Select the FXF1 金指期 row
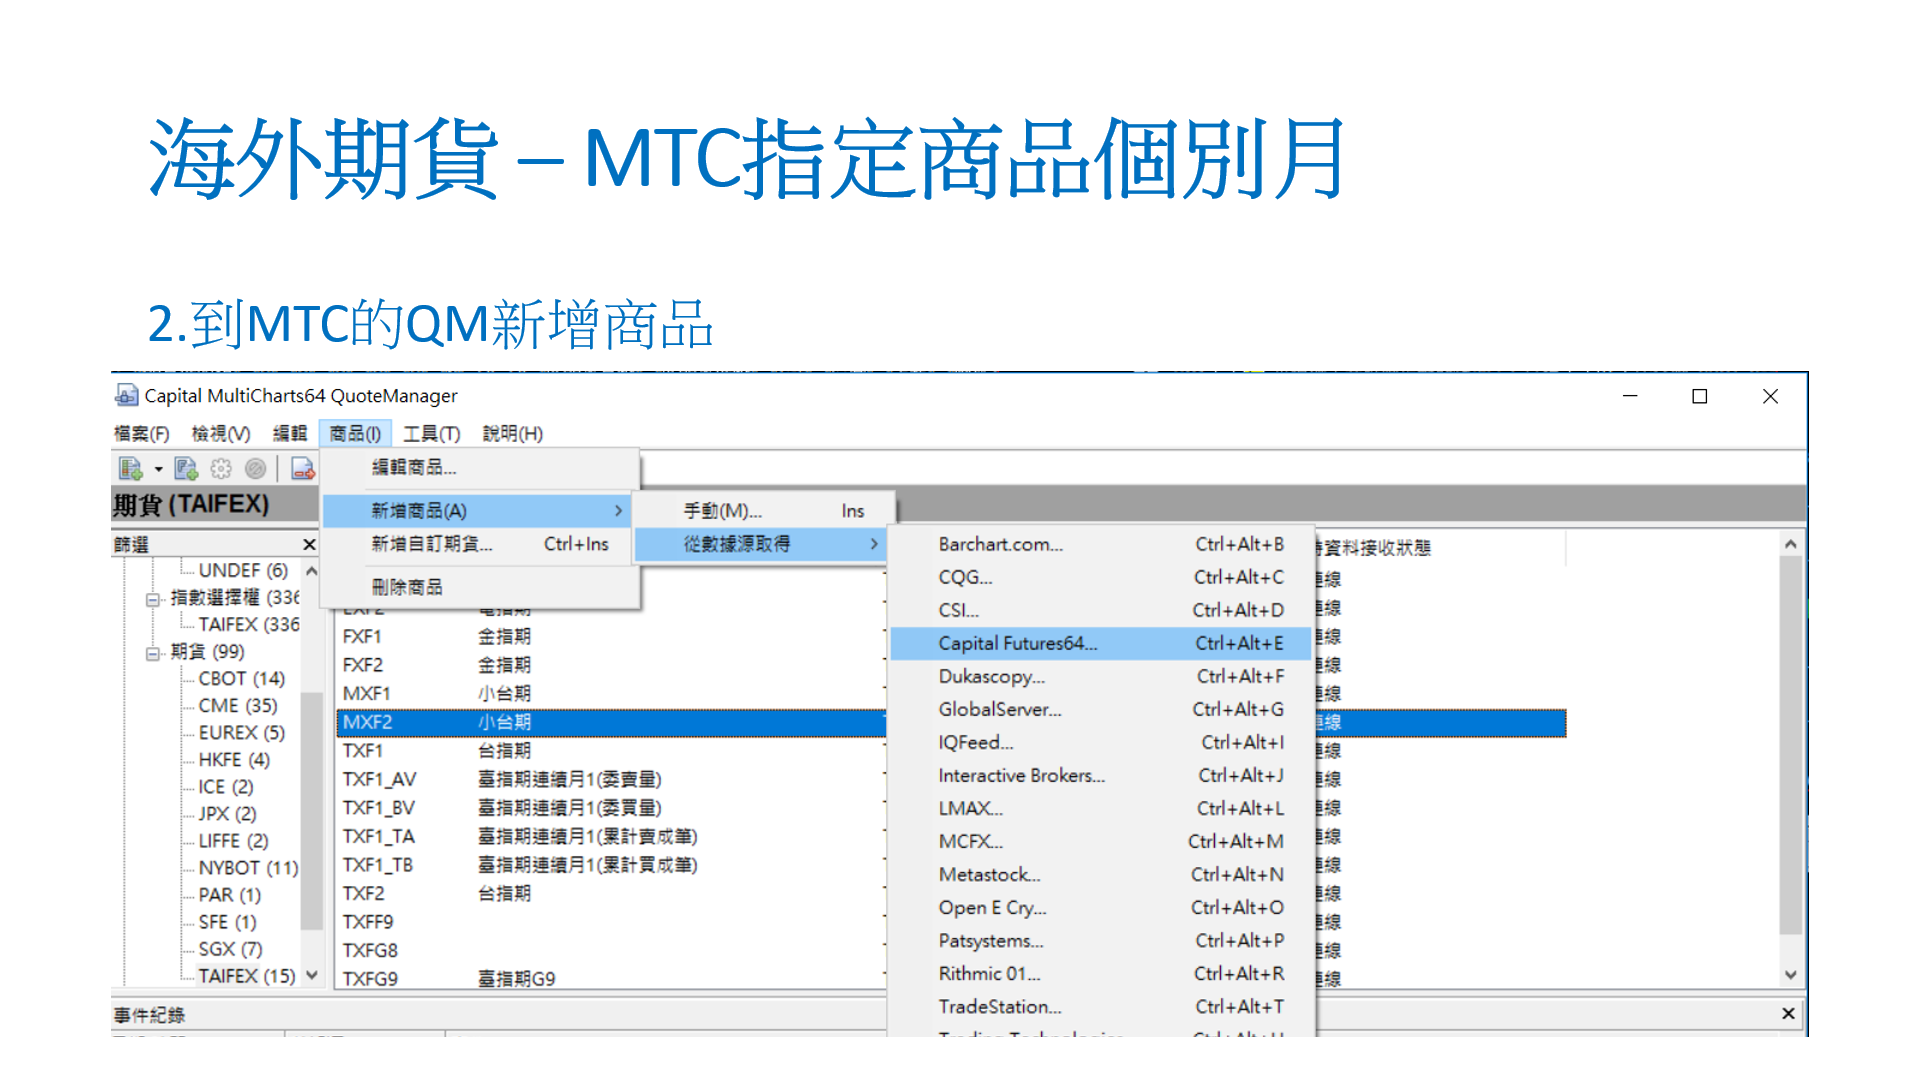 click(611, 636)
